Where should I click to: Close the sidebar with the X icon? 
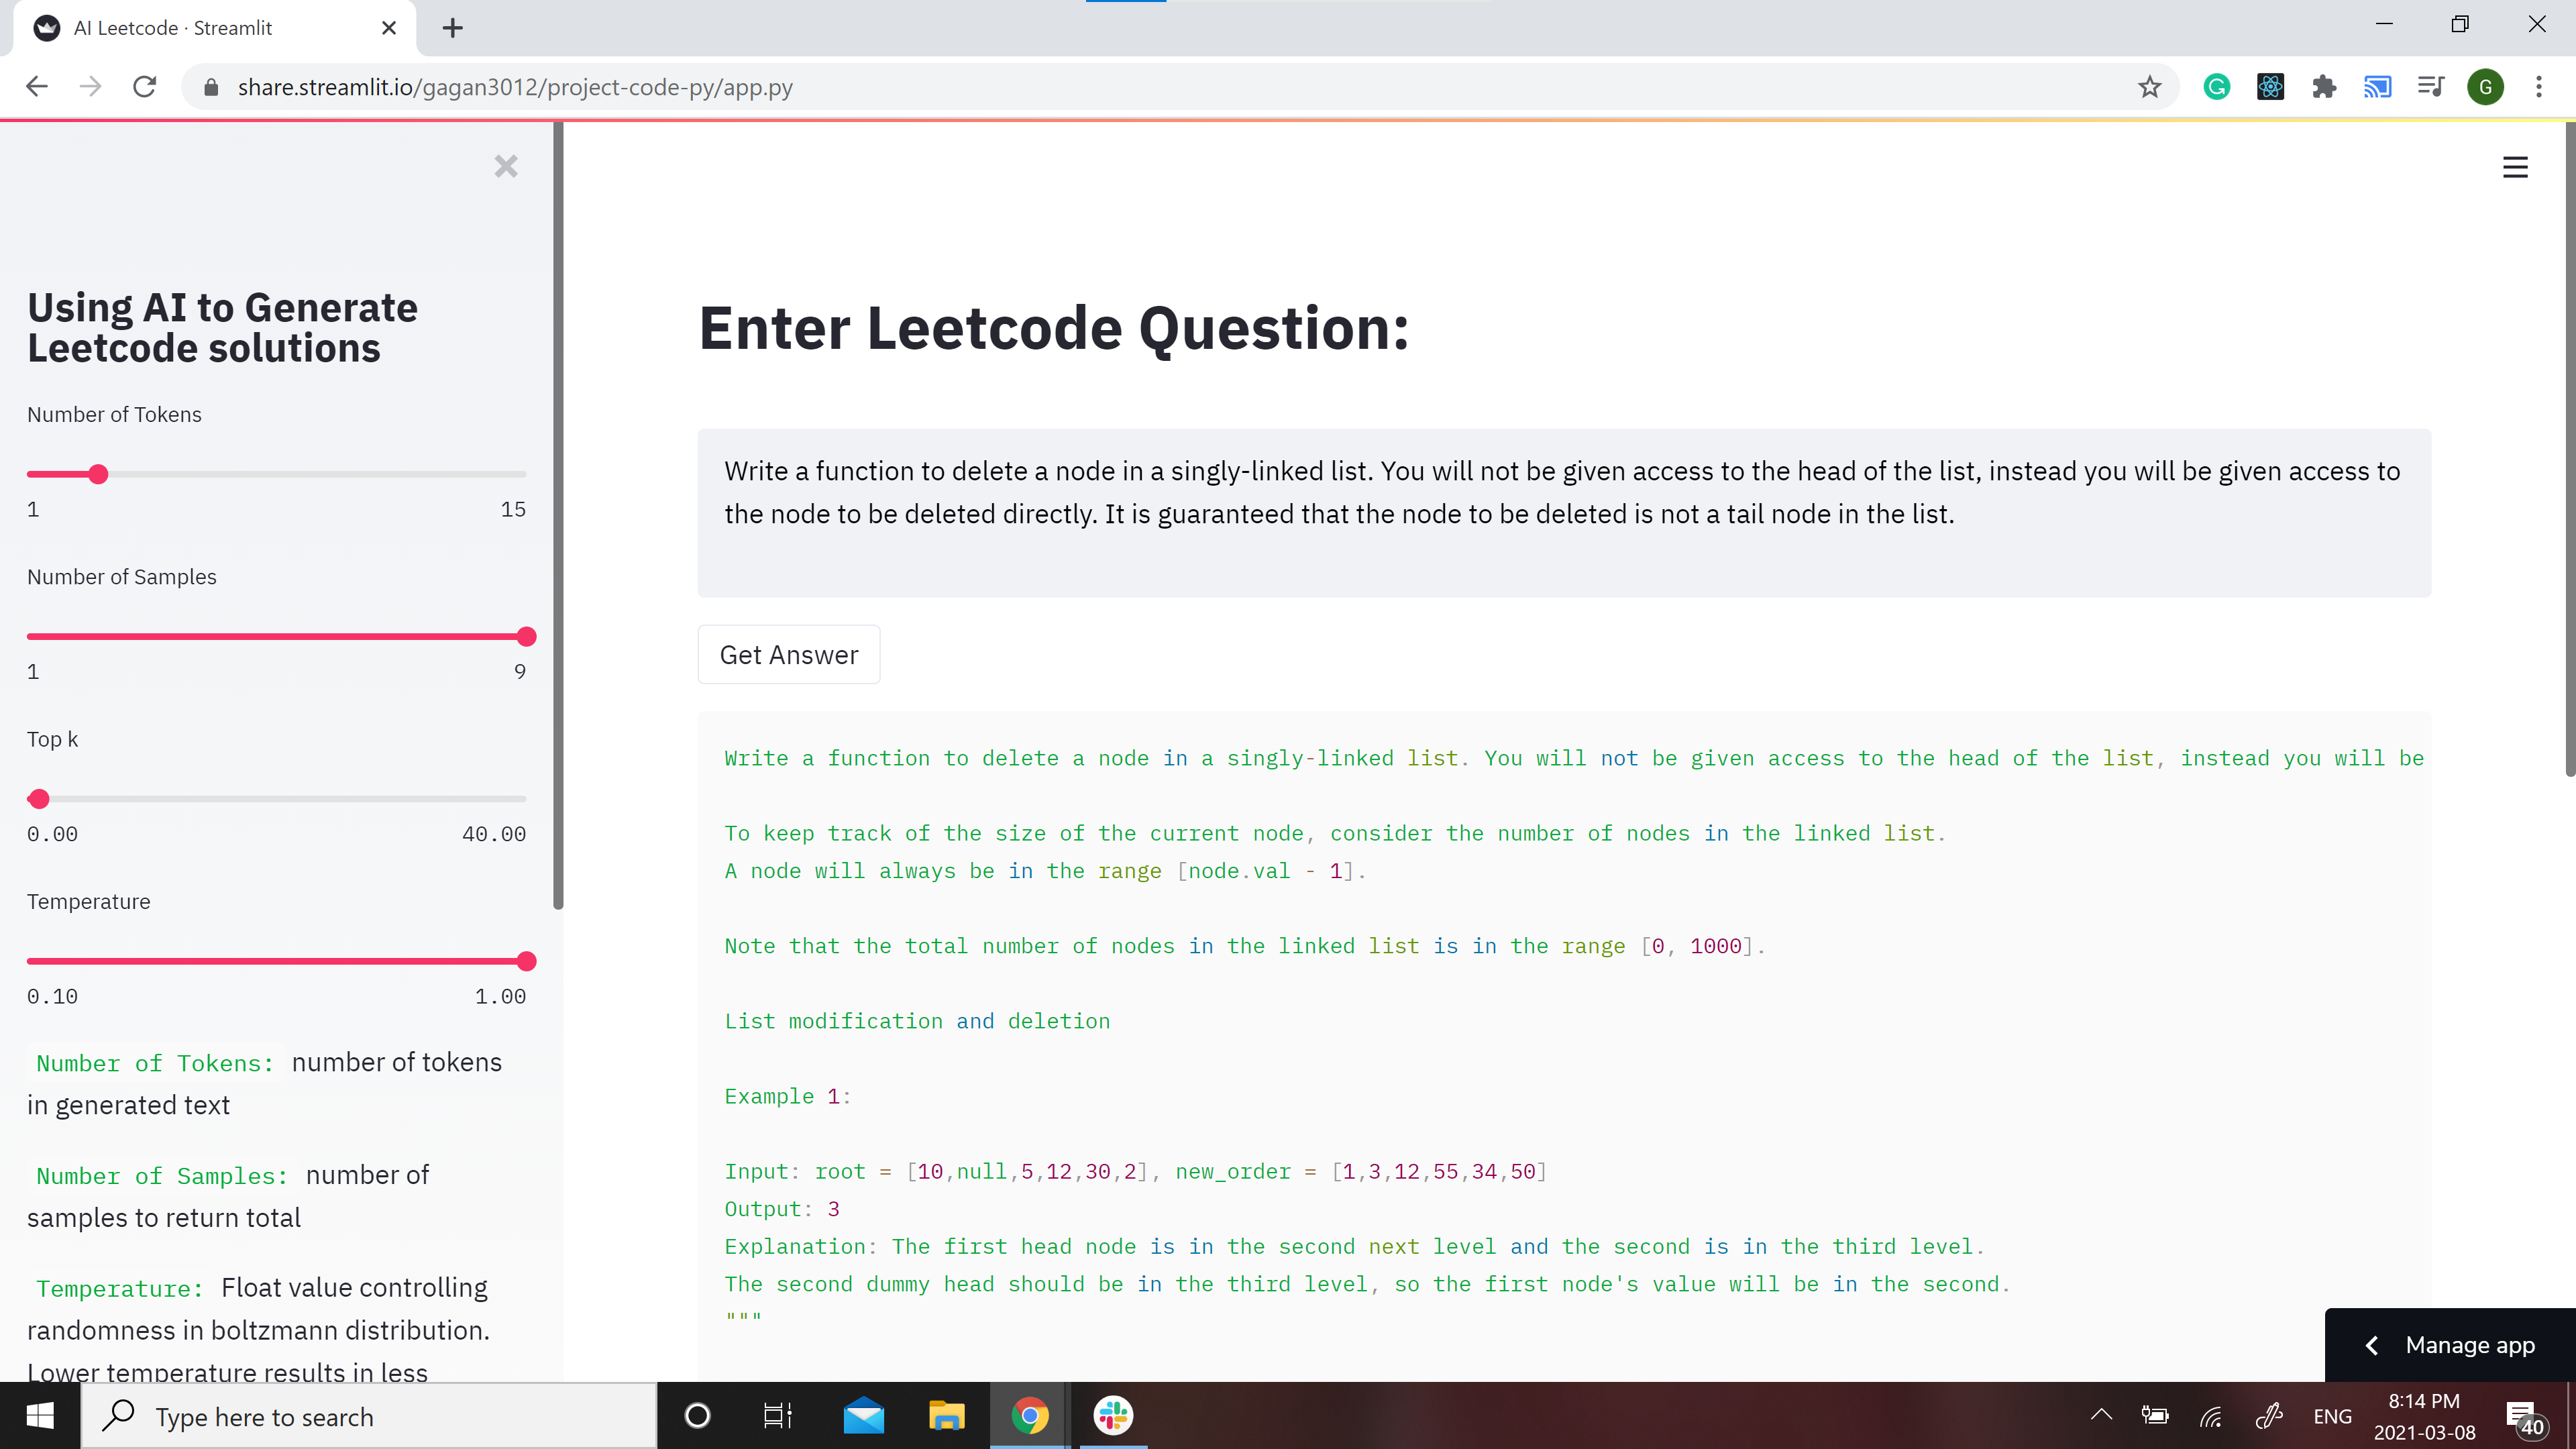(x=506, y=166)
